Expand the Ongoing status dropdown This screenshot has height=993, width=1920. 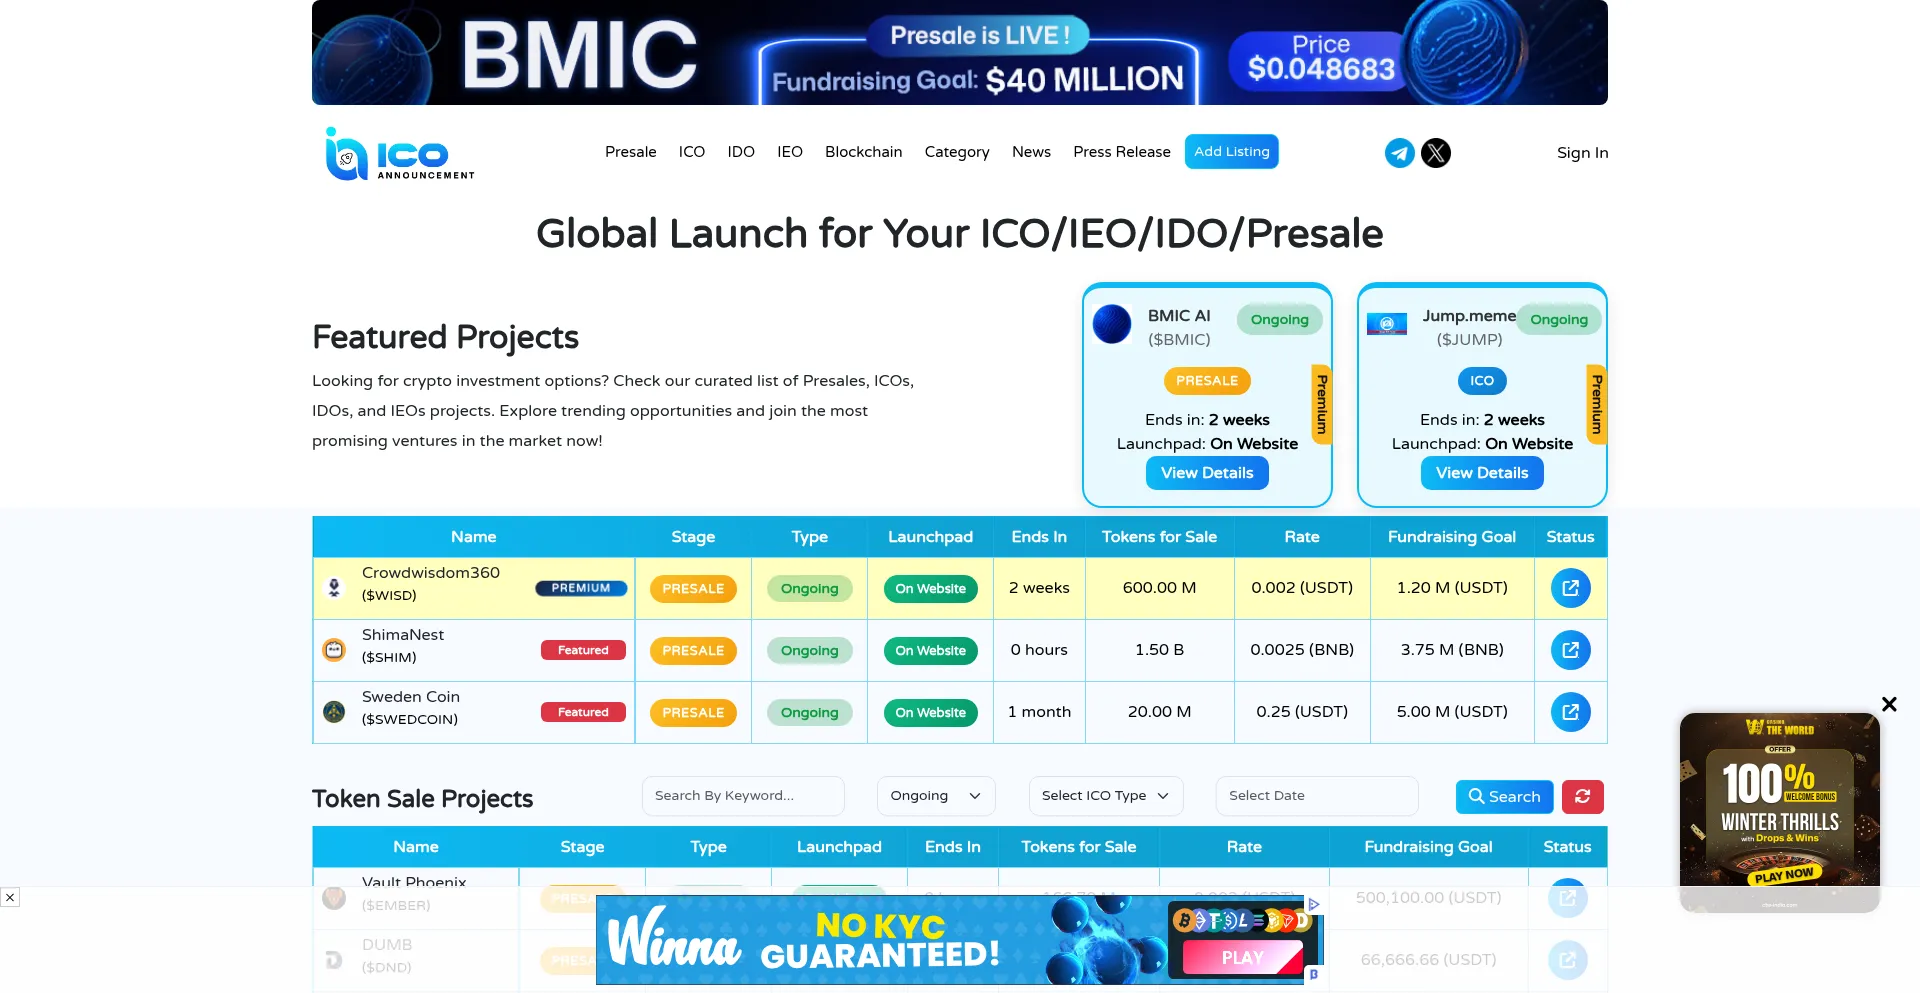(936, 796)
